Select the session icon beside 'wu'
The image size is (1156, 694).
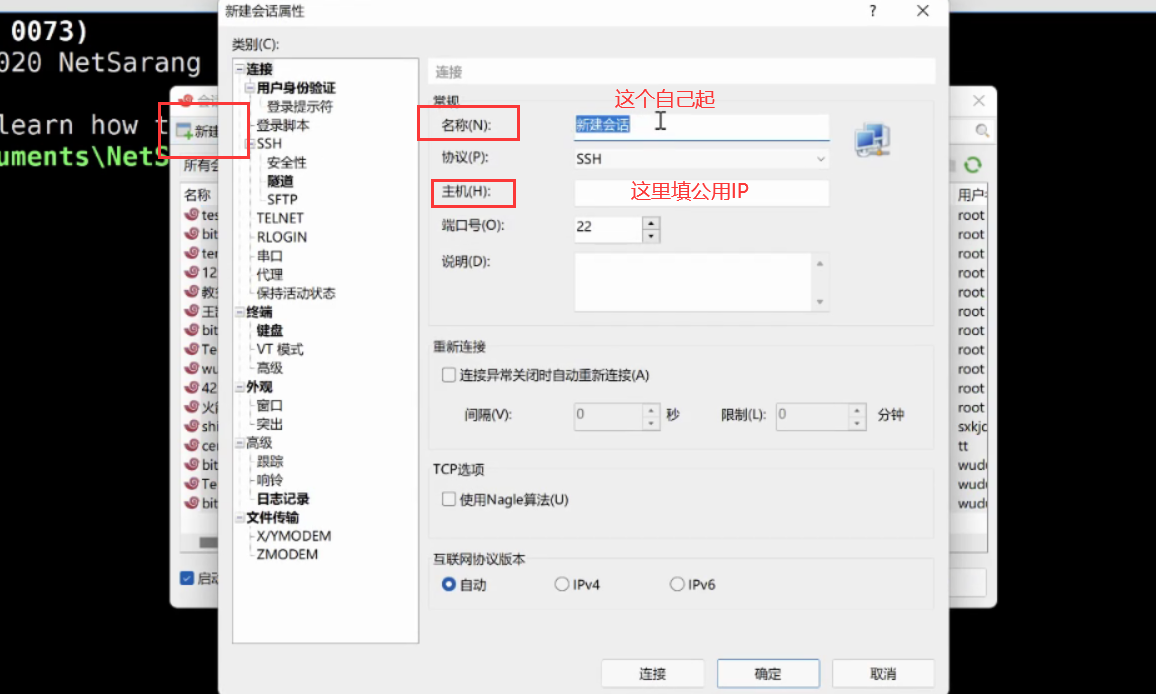[x=192, y=368]
